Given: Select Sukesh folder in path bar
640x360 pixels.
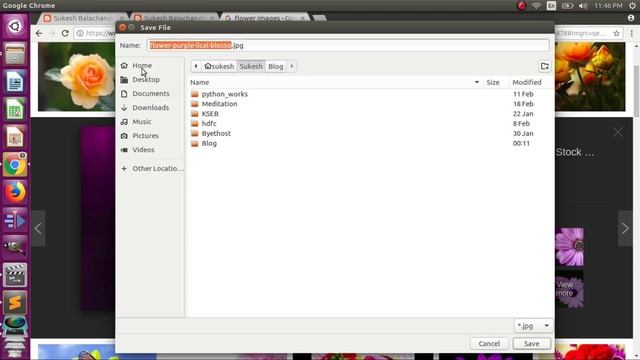Looking at the screenshot, I should 251,66.
